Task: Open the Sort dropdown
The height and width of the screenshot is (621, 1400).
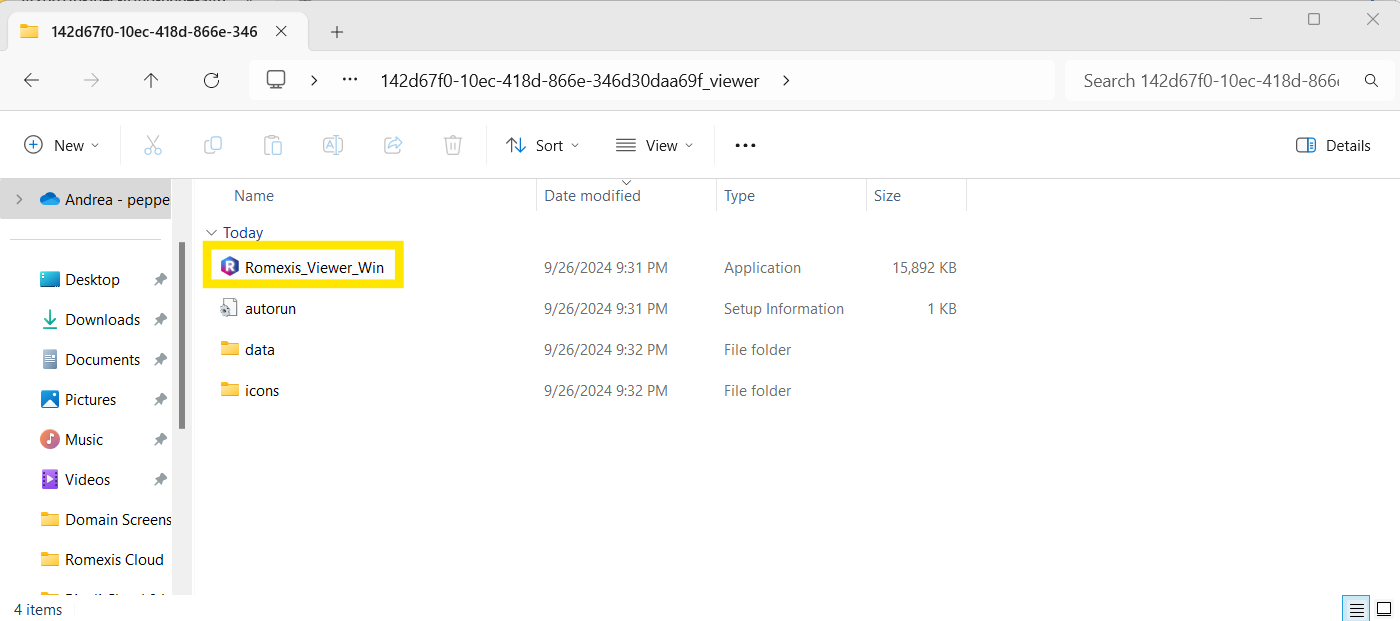Action: pyautogui.click(x=543, y=145)
